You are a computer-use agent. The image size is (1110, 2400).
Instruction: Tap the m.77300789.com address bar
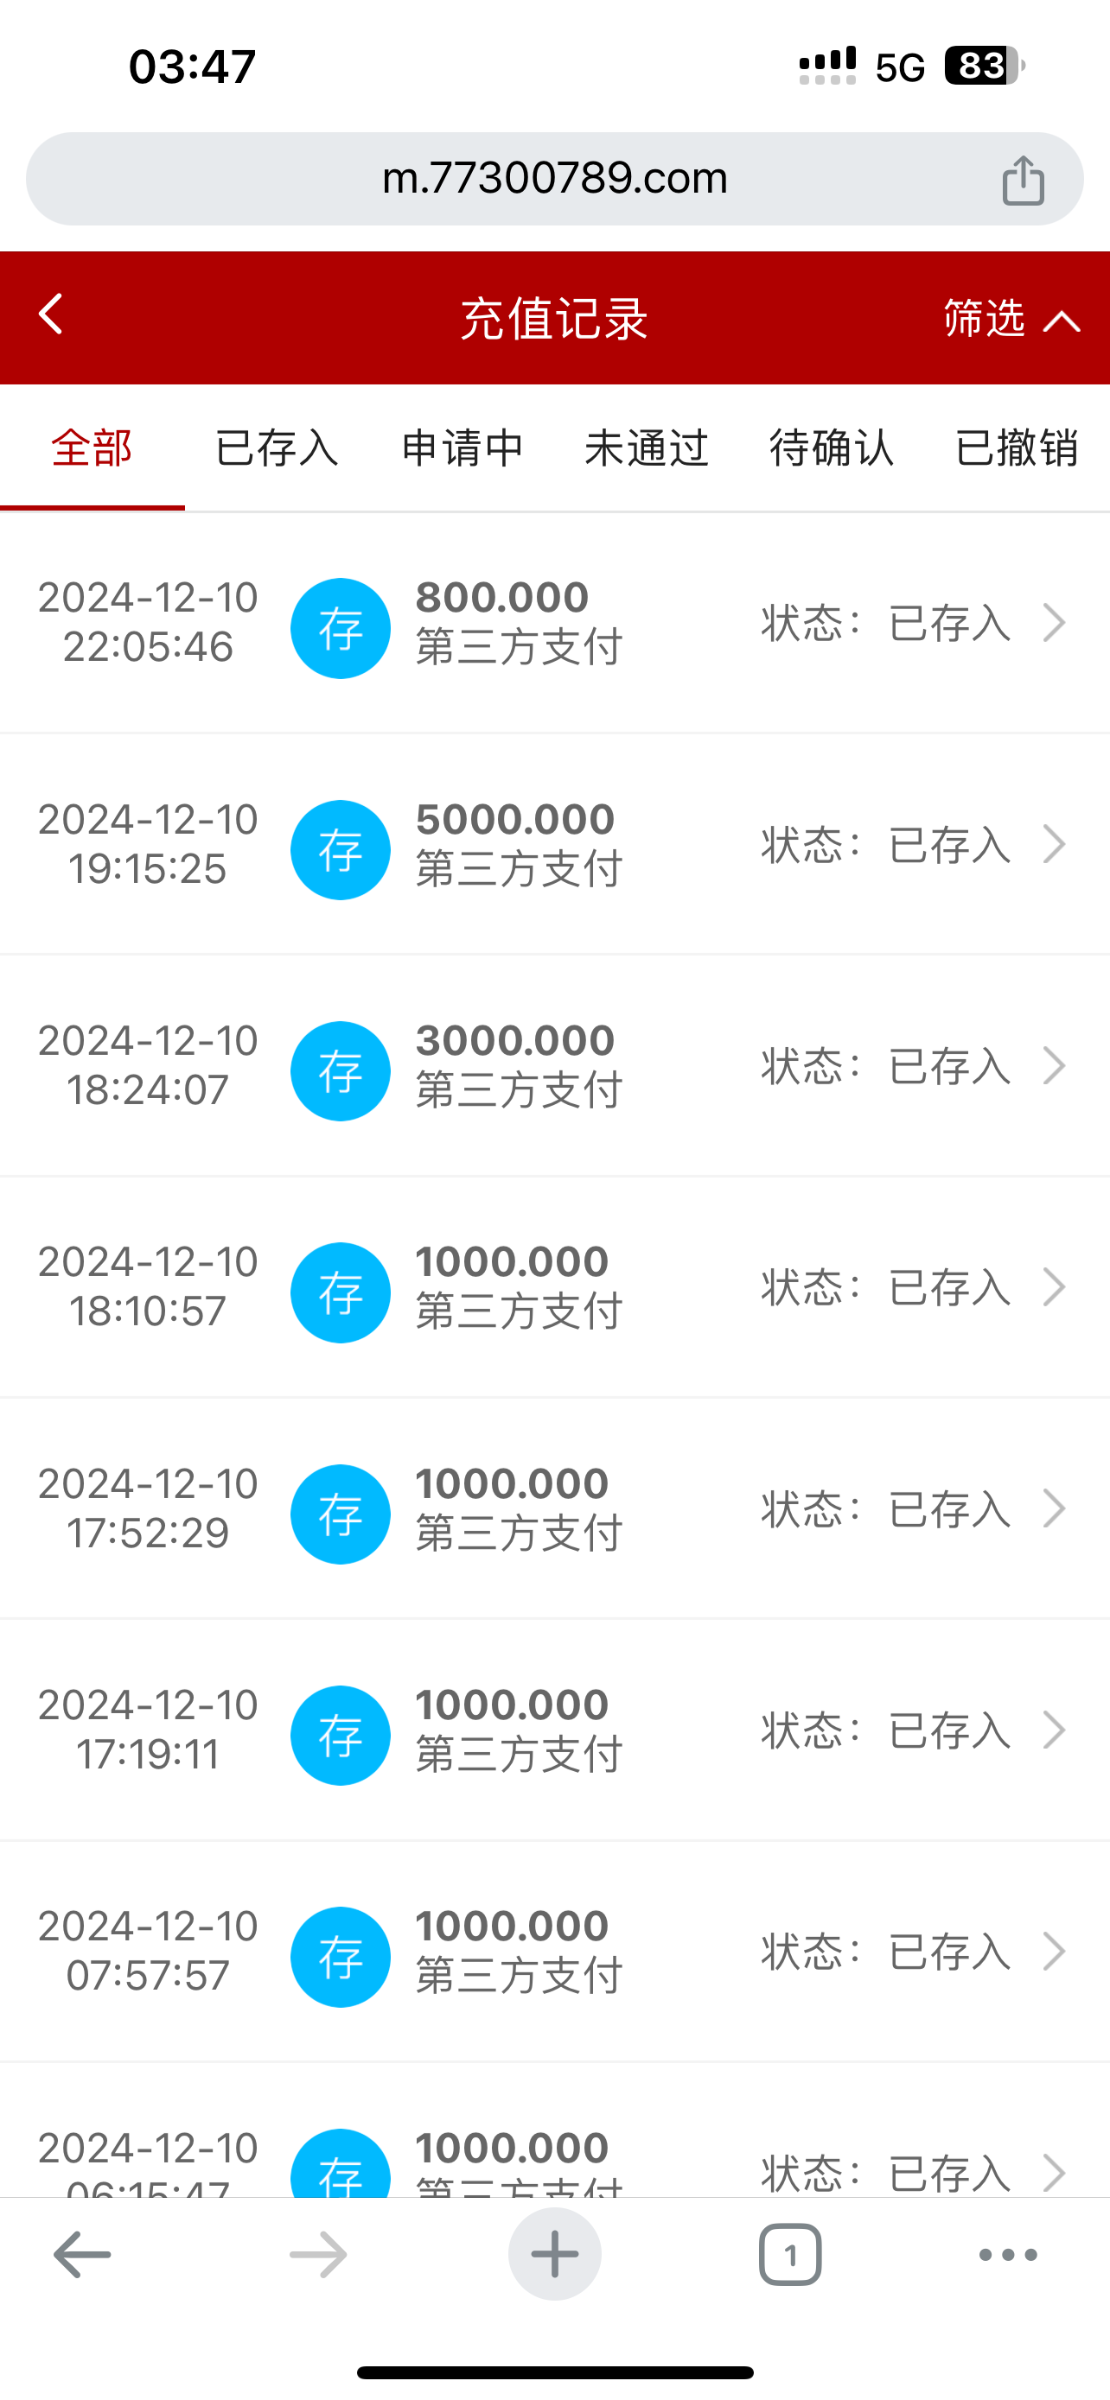(554, 179)
